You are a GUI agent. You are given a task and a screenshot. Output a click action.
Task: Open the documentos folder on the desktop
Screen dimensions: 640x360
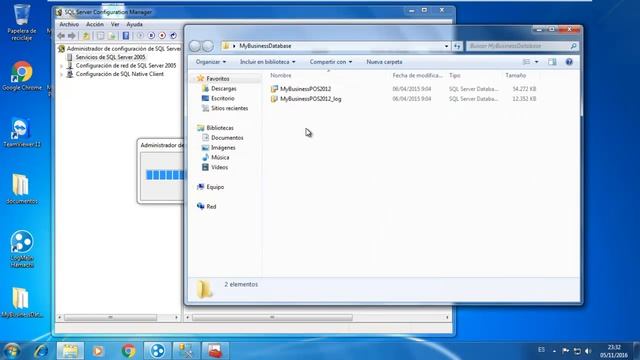(x=21, y=189)
